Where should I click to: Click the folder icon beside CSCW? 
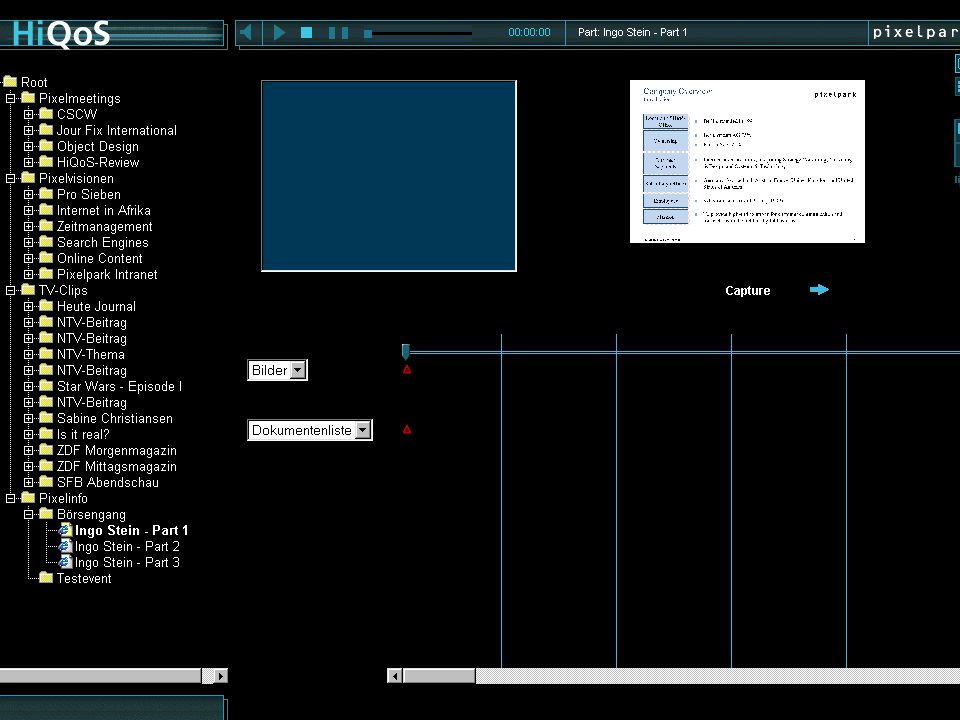click(46, 113)
